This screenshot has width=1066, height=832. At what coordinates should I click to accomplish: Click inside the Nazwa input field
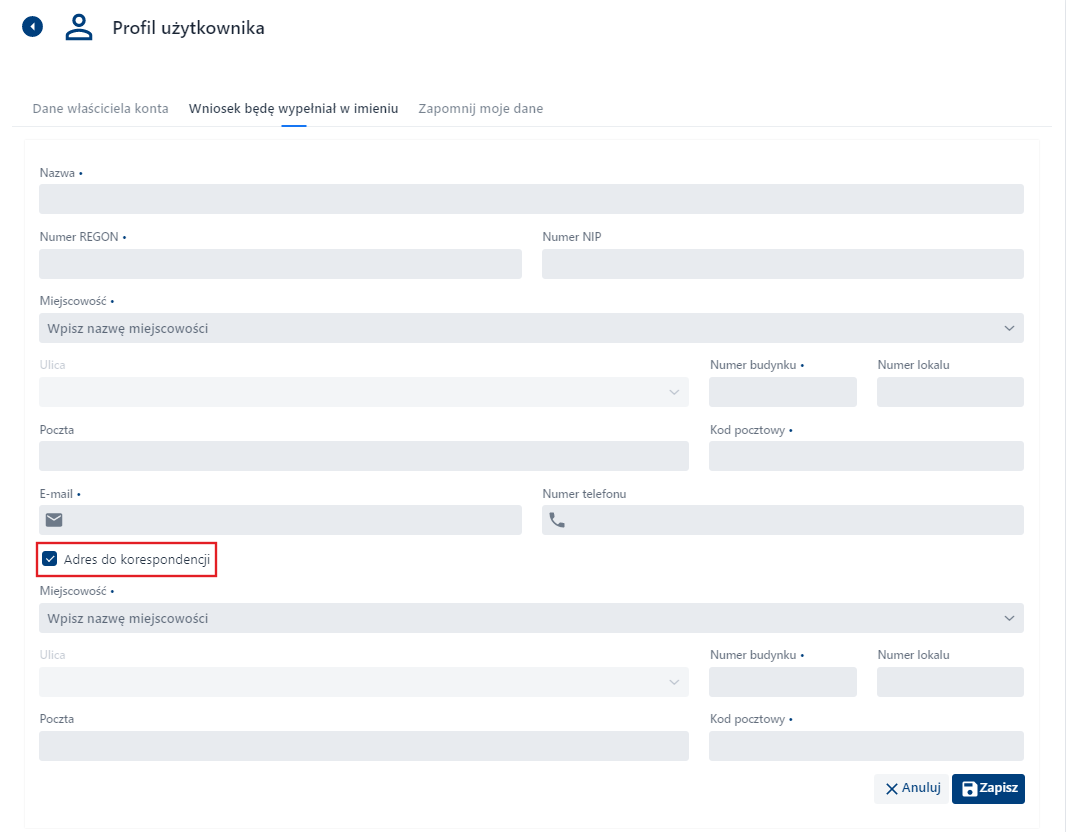(x=530, y=199)
